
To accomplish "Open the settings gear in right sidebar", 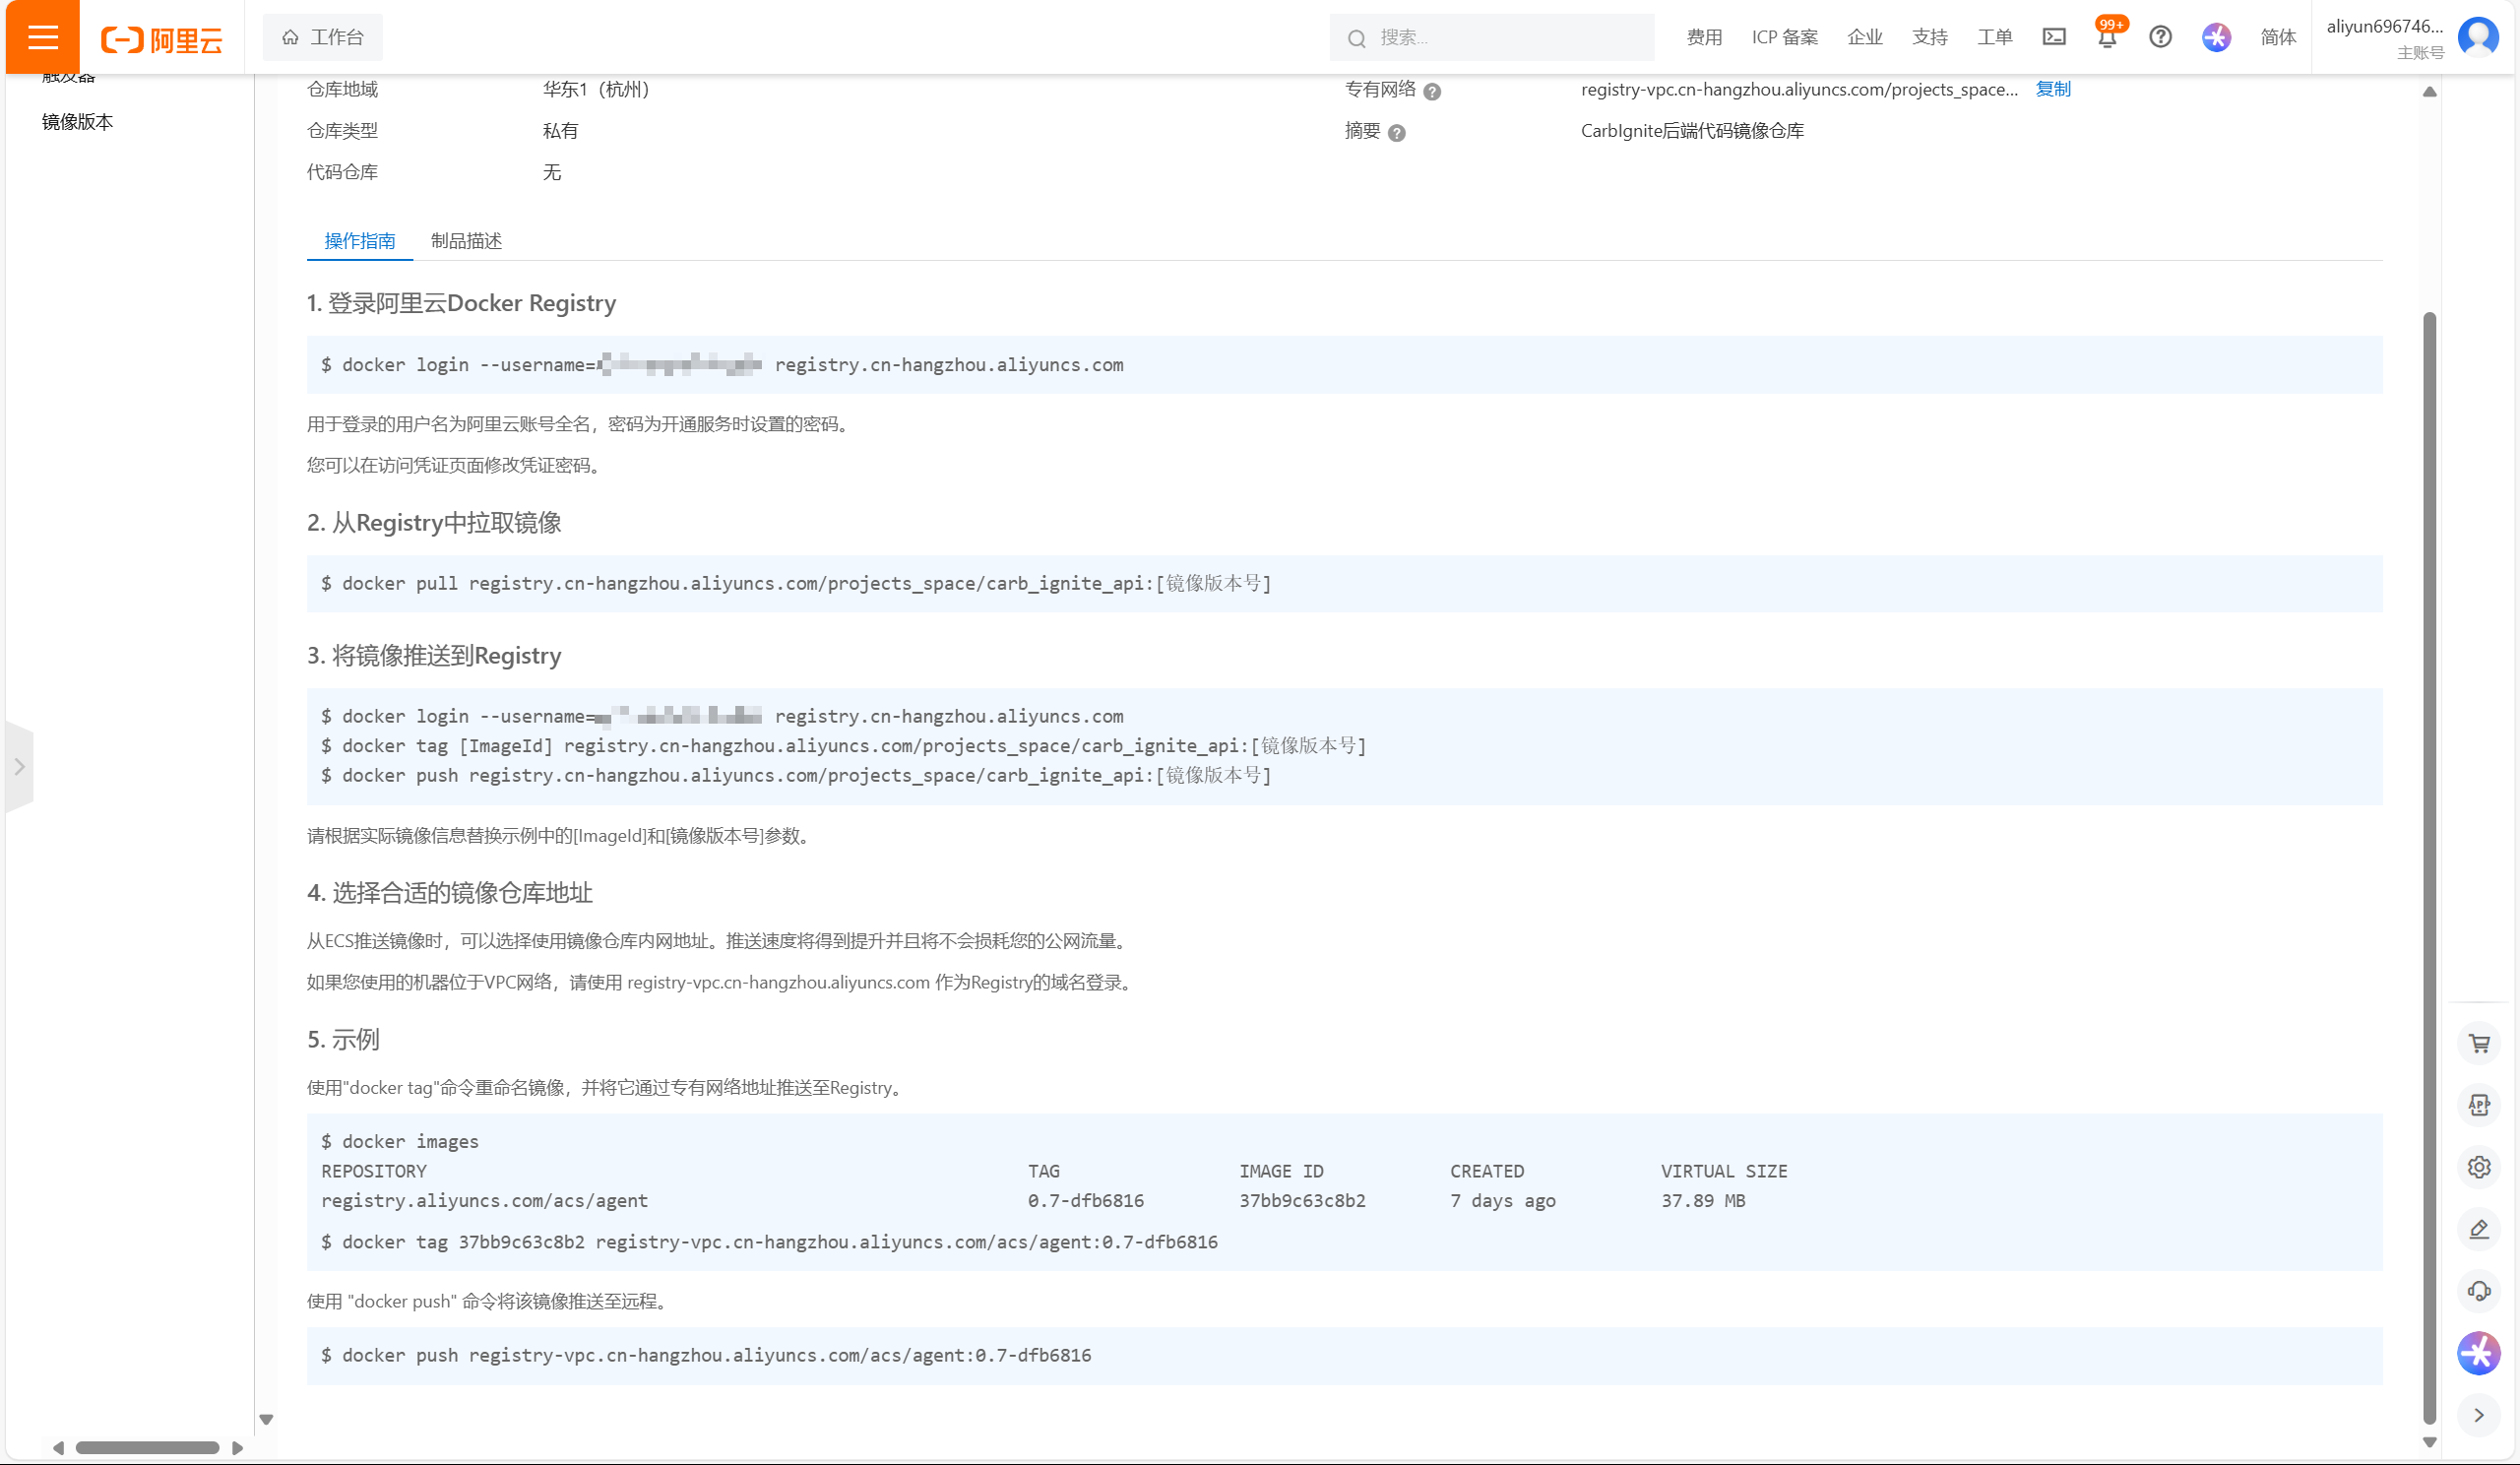I will (2479, 1167).
